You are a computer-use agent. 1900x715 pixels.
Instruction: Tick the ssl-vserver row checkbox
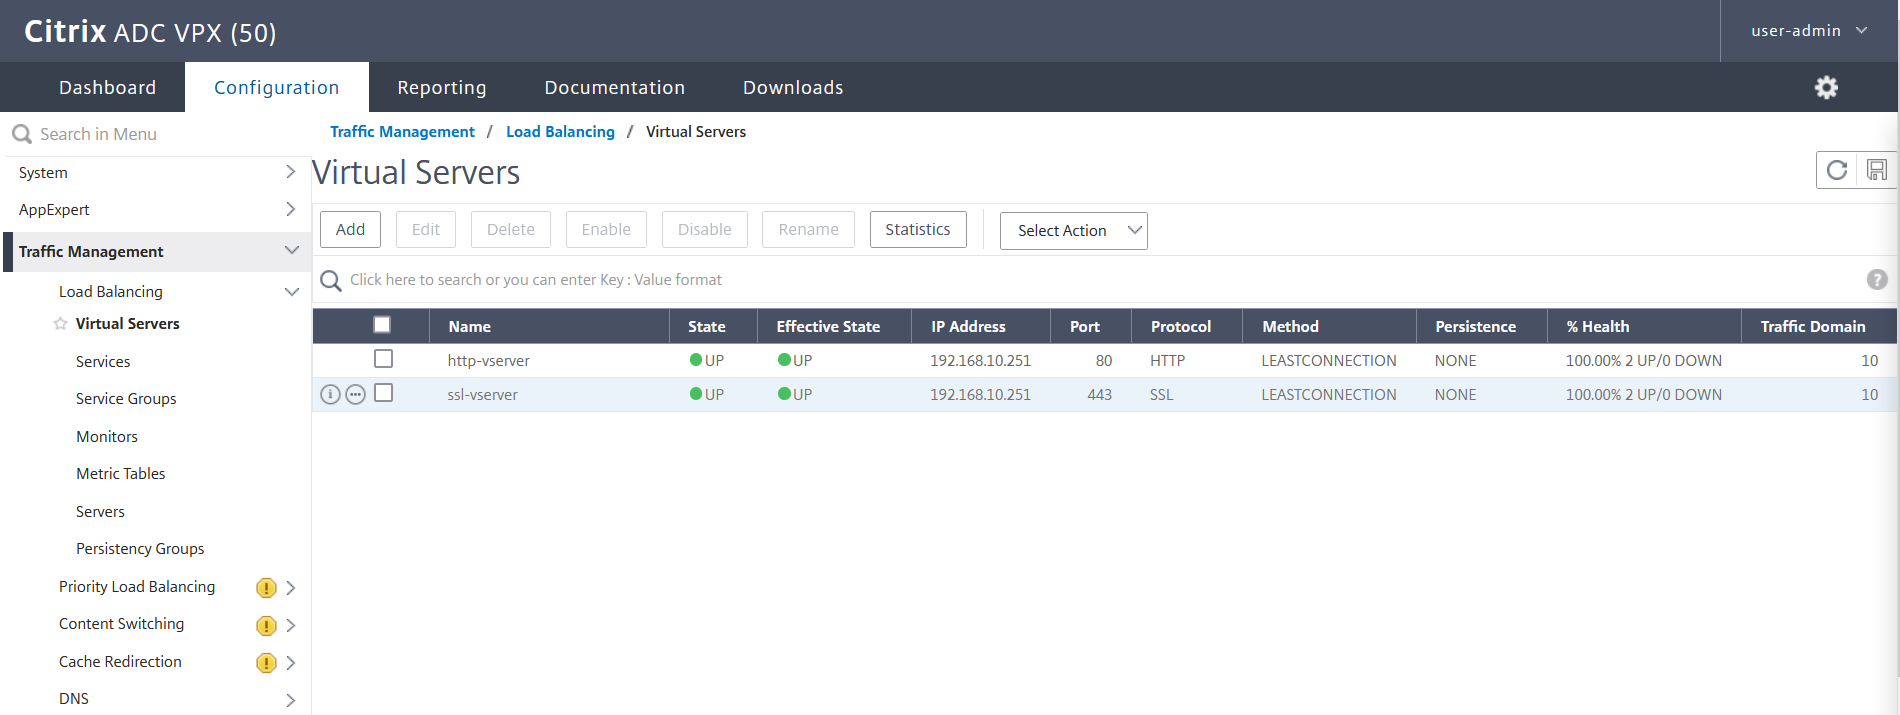(383, 393)
